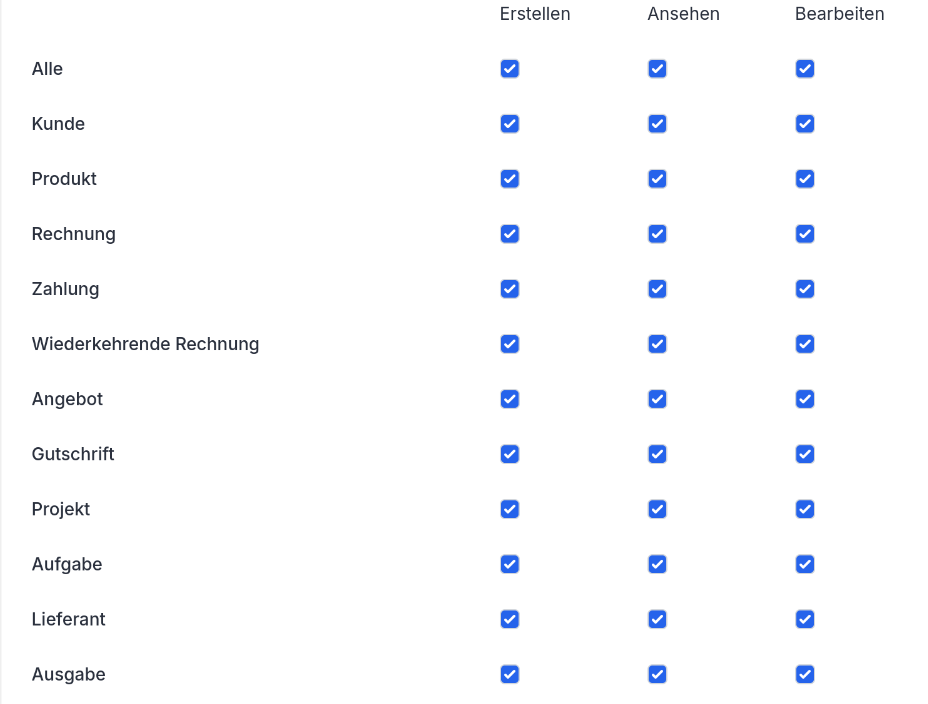Toggle Bearbeiten checkbox for Lieferant
The width and height of the screenshot is (928, 704).
pyautogui.click(x=805, y=619)
